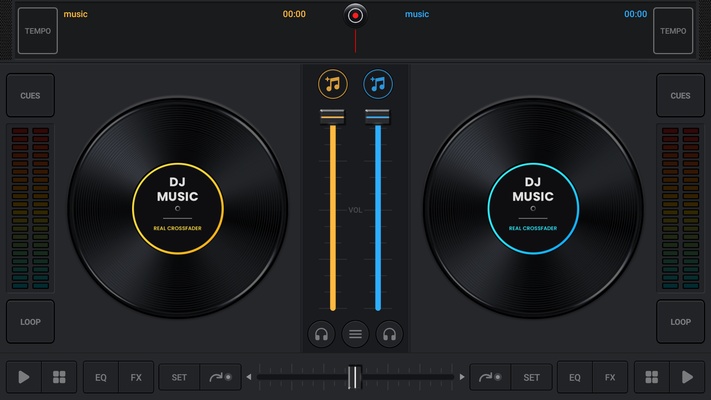This screenshot has width=711, height=400.
Task: Open the left deck sampler pads grid
Action: (59, 377)
